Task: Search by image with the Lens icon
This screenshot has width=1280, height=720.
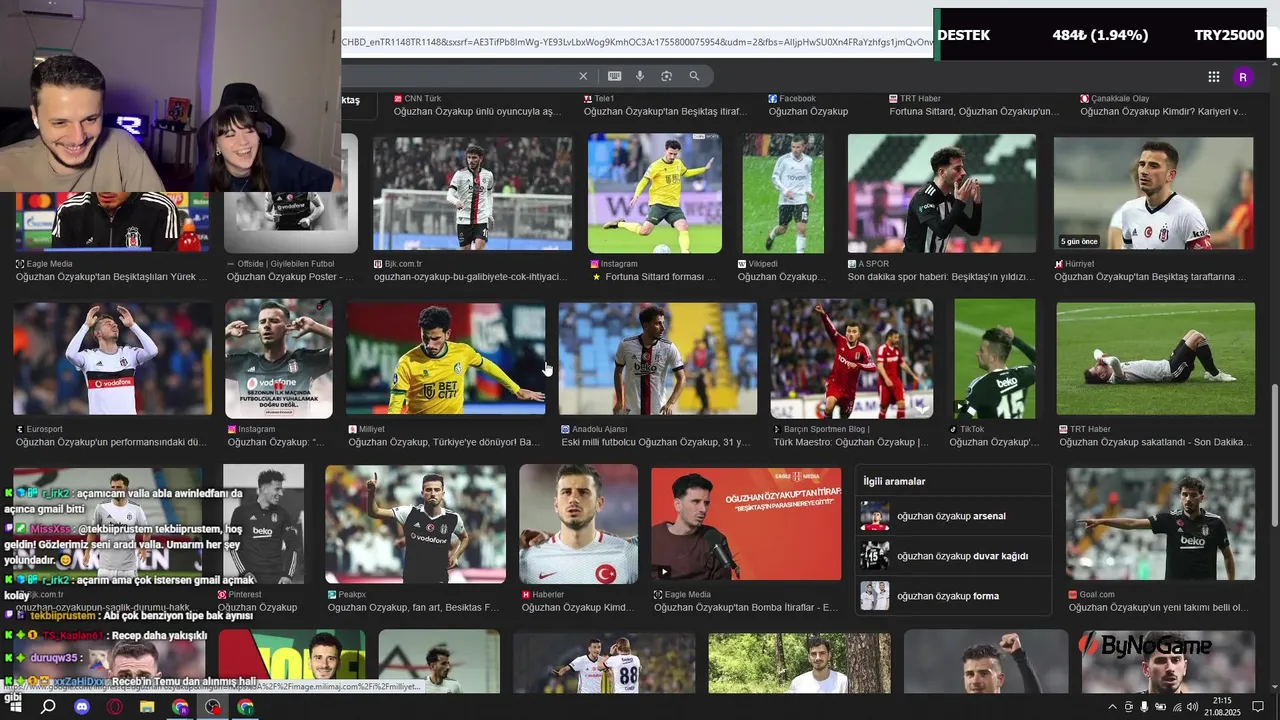Action: pos(666,76)
